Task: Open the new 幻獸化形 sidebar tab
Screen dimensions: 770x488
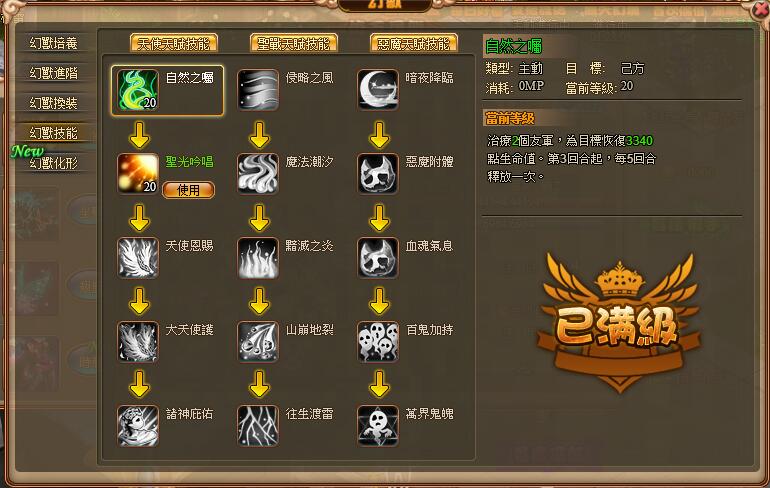Action: point(54,163)
